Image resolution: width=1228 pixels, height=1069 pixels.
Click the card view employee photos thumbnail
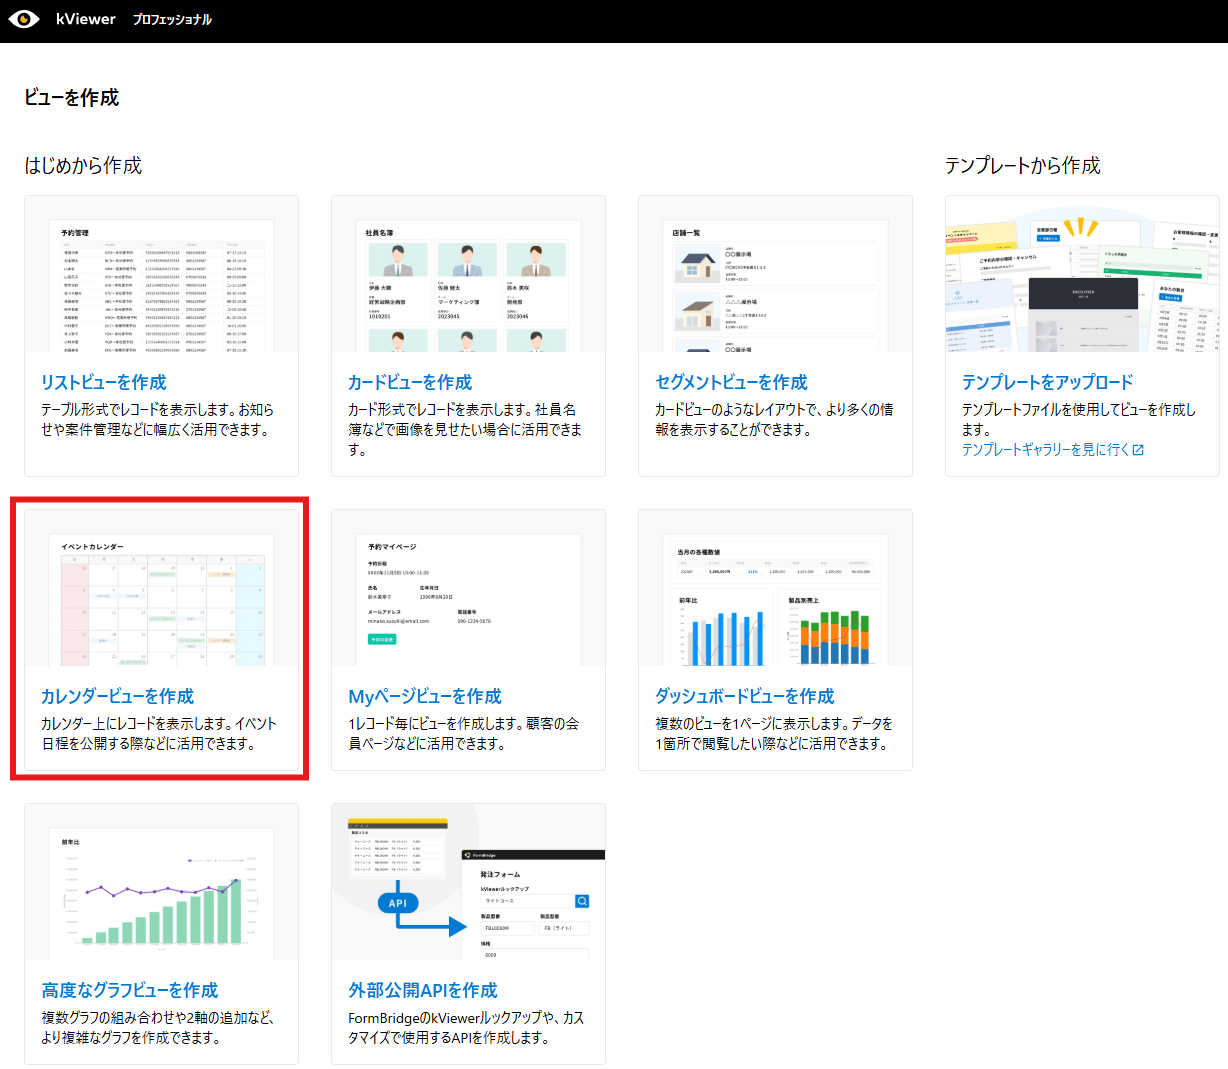click(468, 284)
